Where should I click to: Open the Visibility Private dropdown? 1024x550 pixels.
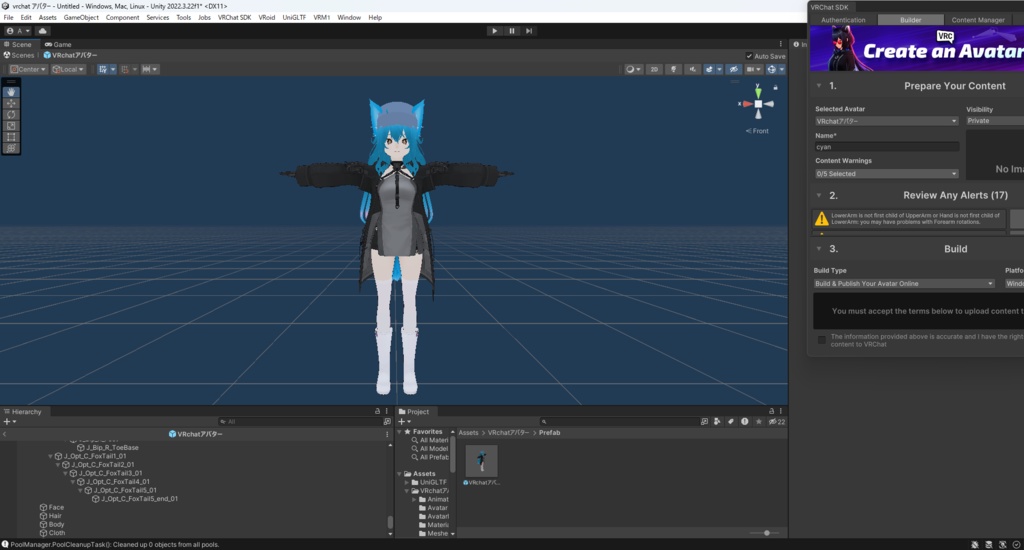[x=995, y=121]
